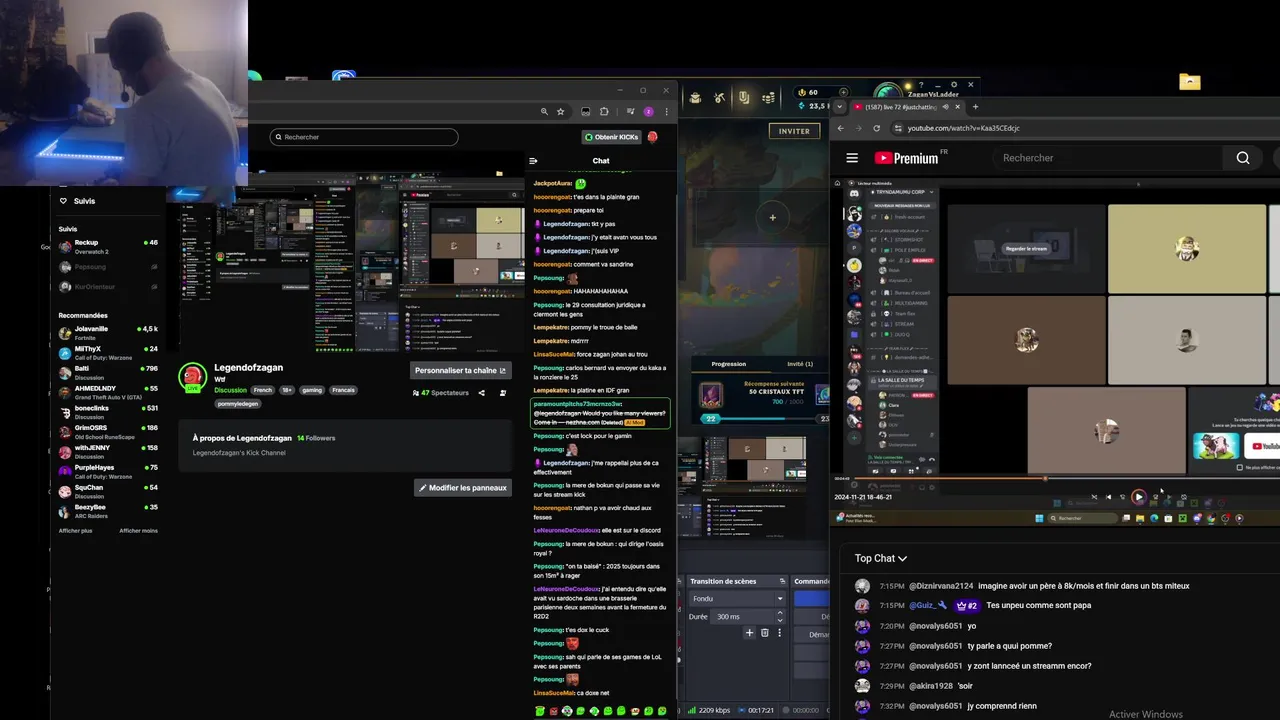
Task: Open Balti recommended channel
Action: pos(108,372)
